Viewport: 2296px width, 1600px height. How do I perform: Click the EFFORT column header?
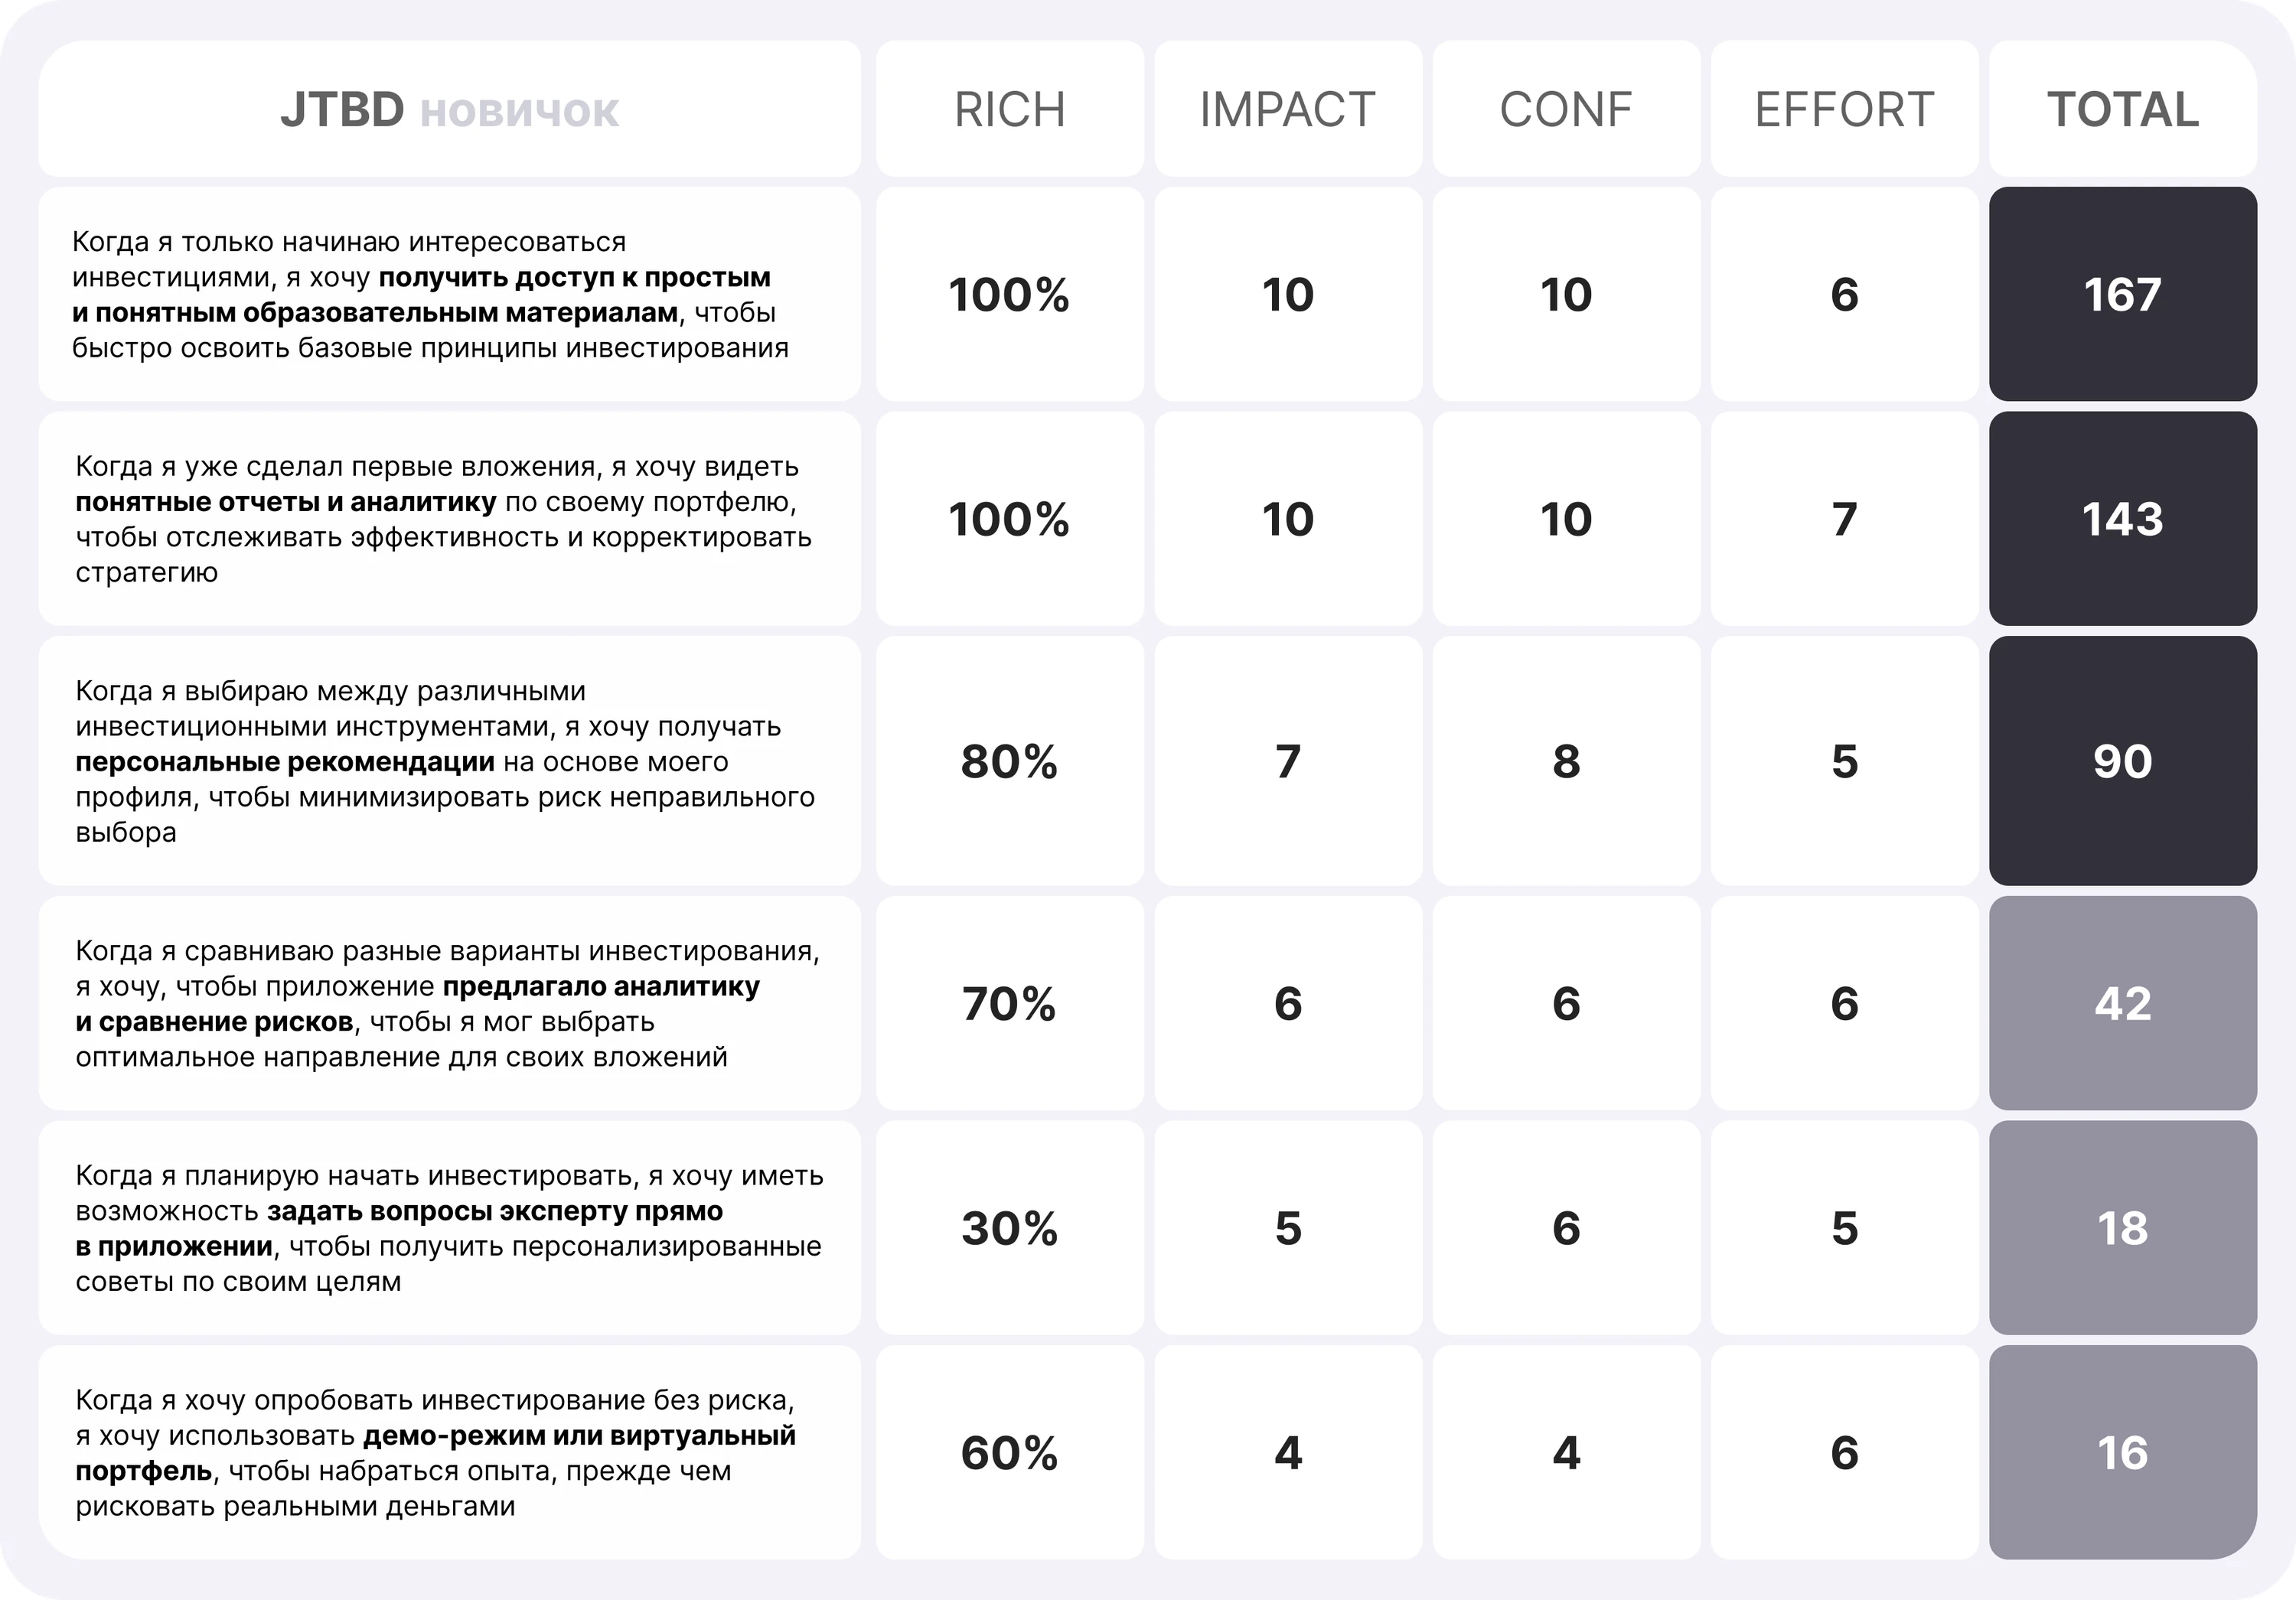(x=1844, y=109)
